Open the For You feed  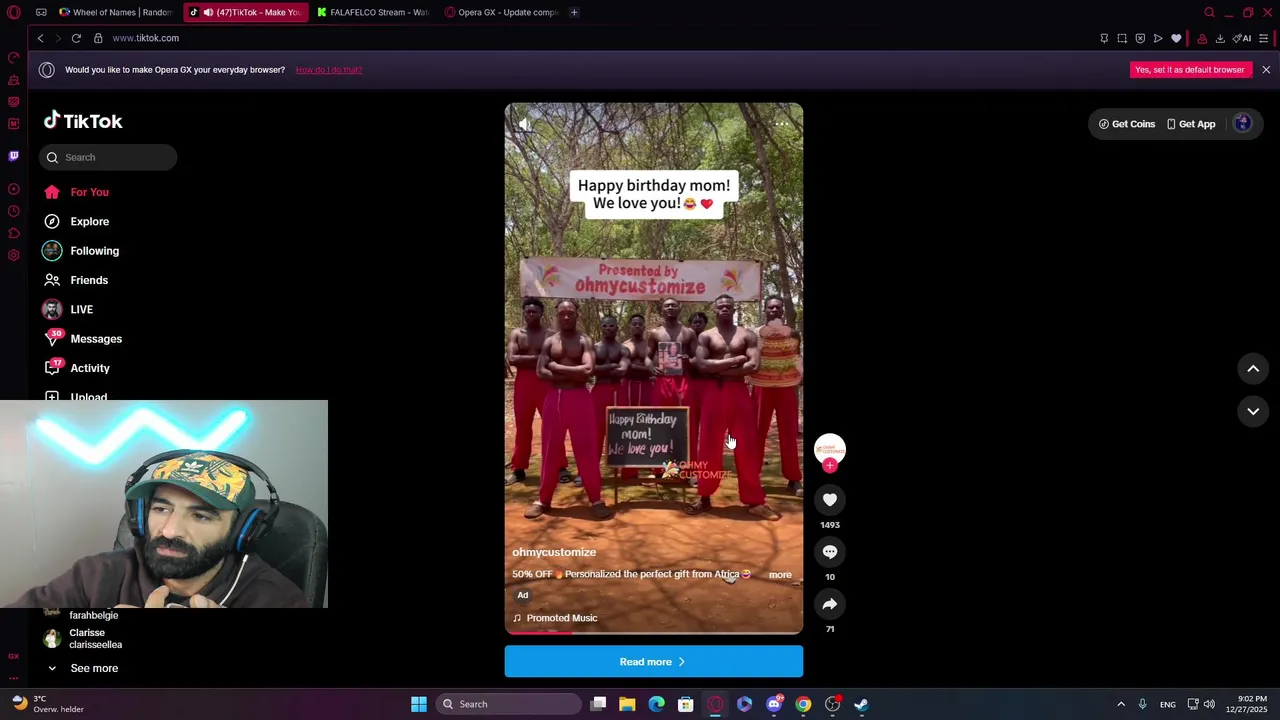coord(77,192)
